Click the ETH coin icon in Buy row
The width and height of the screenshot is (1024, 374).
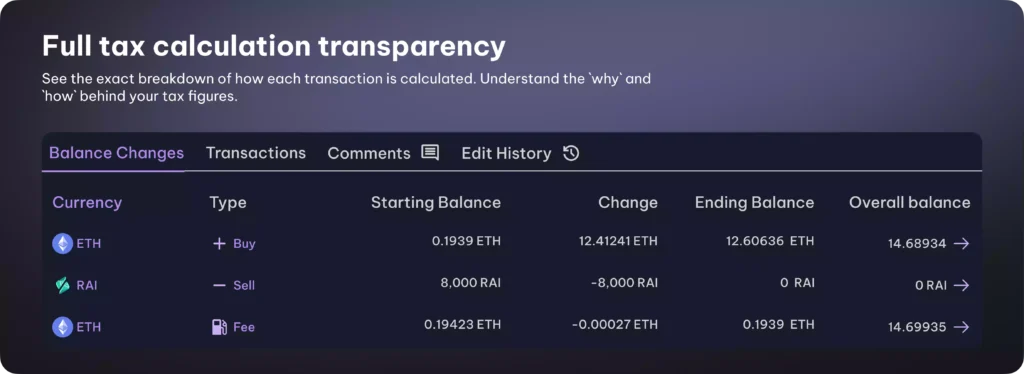point(63,243)
